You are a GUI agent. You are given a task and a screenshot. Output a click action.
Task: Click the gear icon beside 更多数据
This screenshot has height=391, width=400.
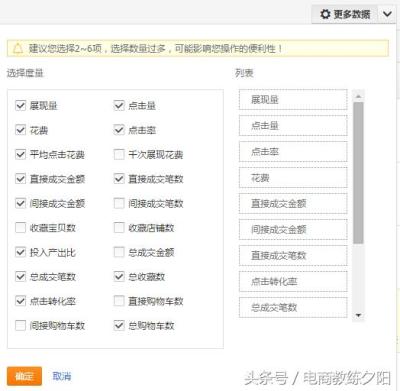click(325, 14)
